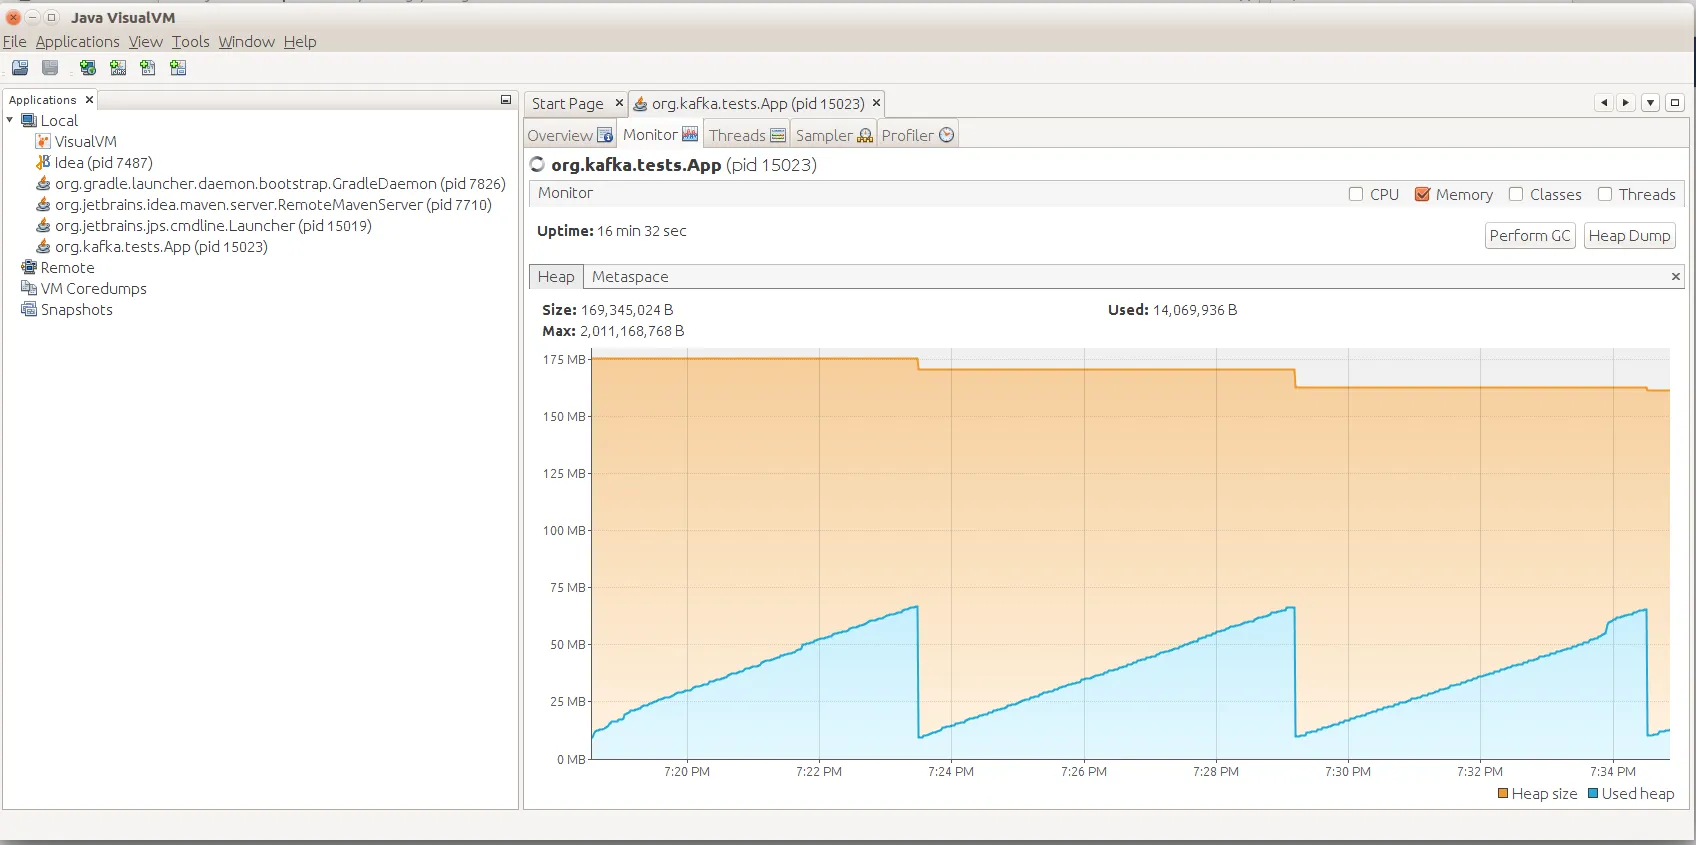Click the Sampler tab's icon

point(865,135)
